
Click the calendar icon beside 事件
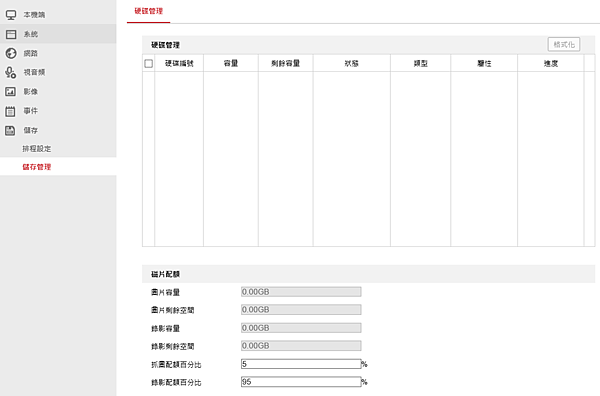10,111
